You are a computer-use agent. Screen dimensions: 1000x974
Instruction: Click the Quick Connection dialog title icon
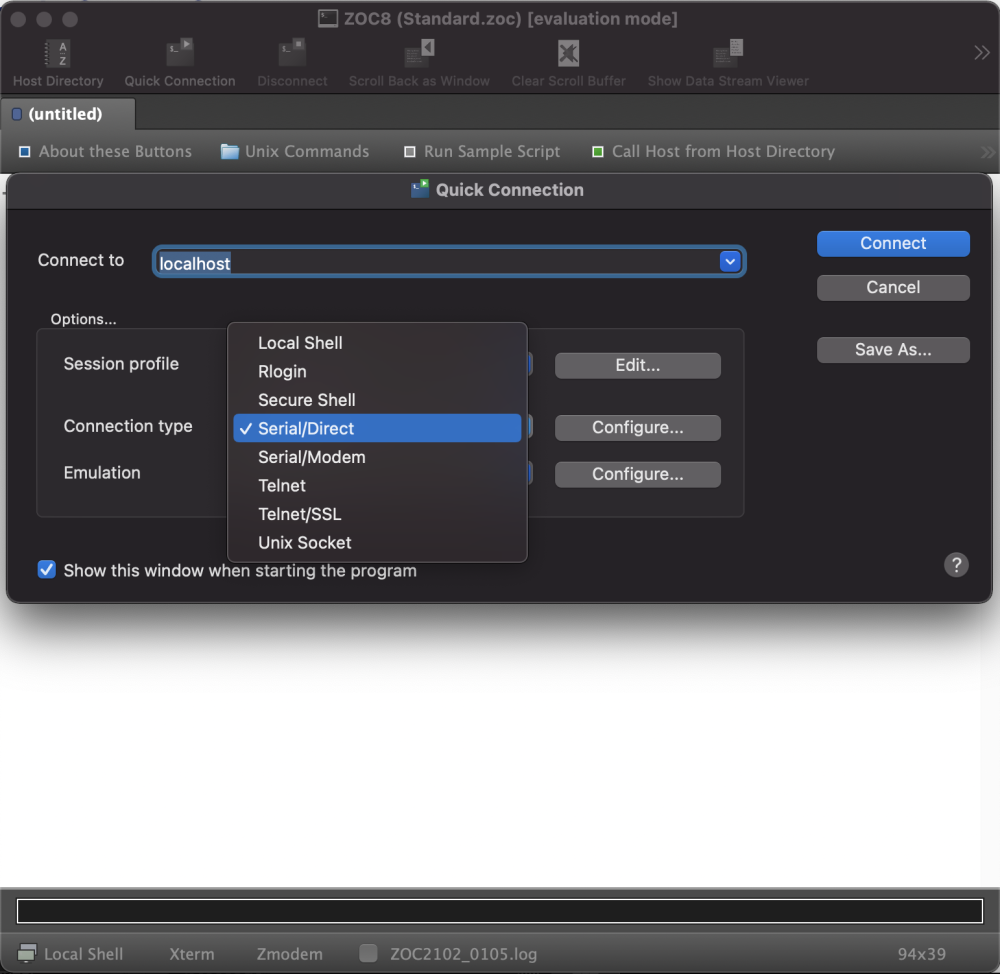[420, 189]
